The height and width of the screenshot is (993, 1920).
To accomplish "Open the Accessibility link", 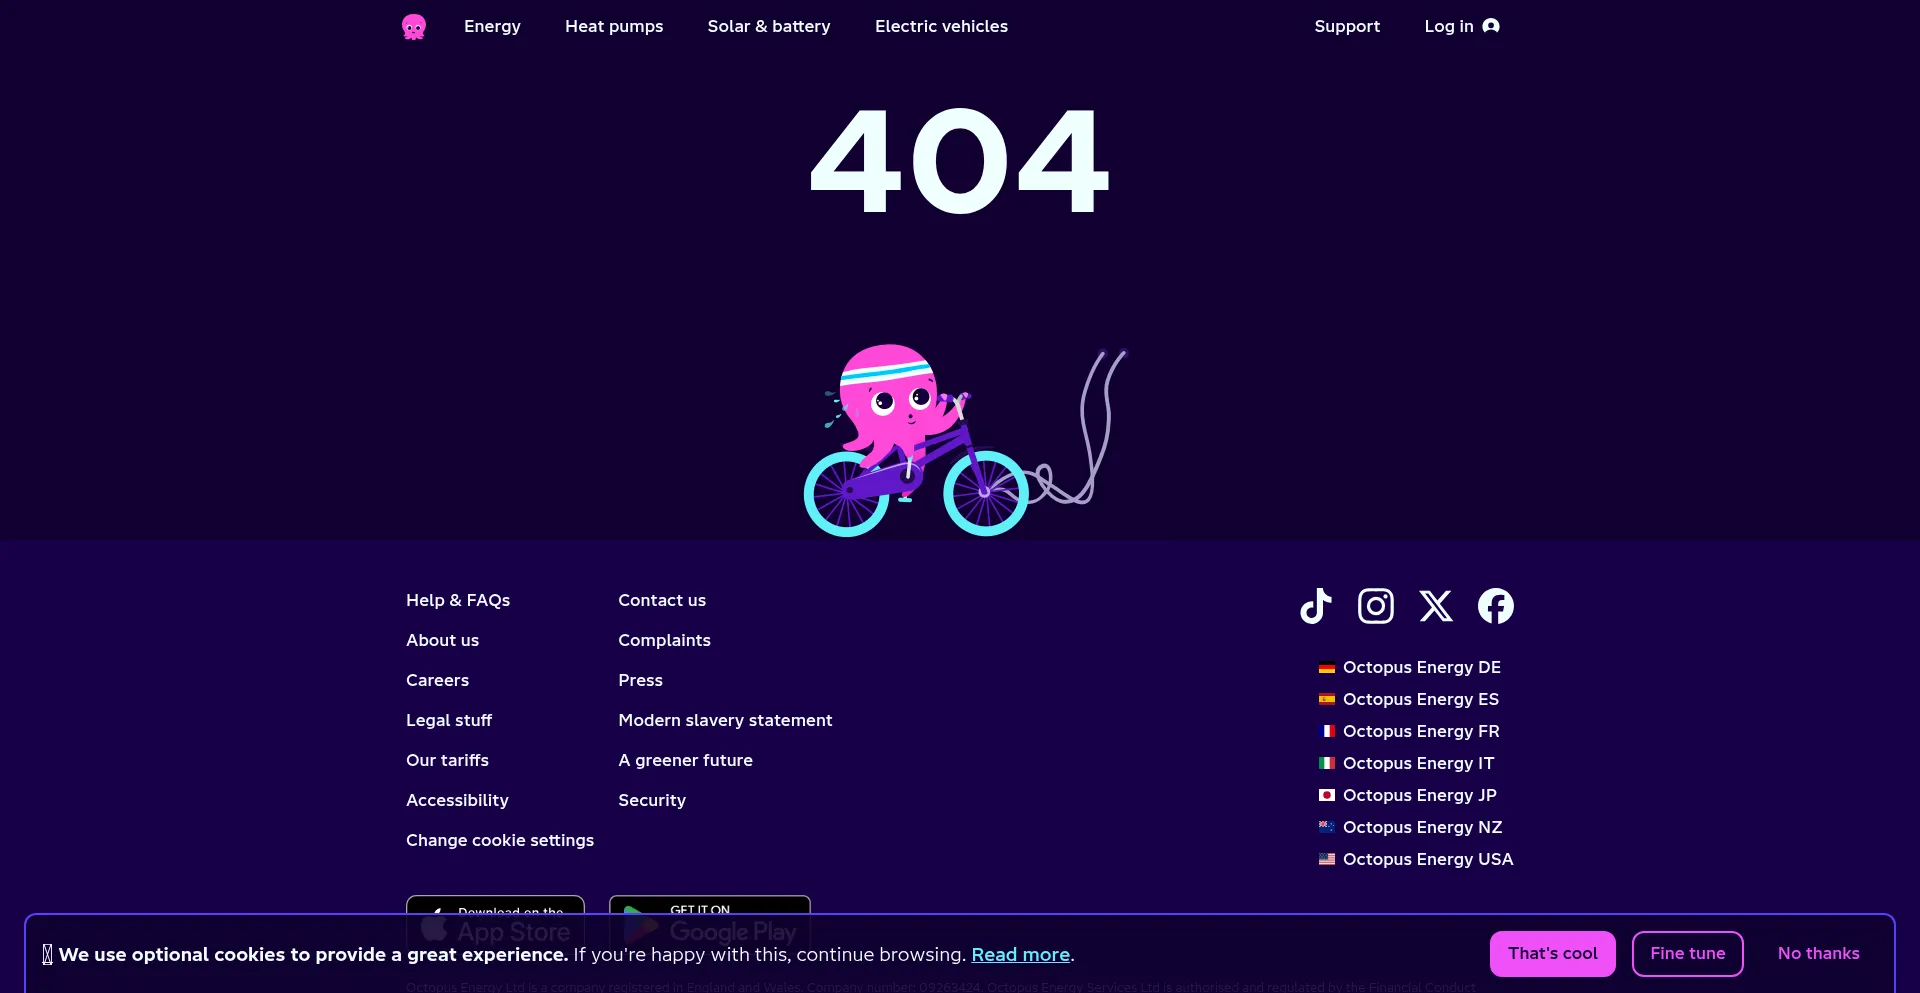I will [x=457, y=800].
